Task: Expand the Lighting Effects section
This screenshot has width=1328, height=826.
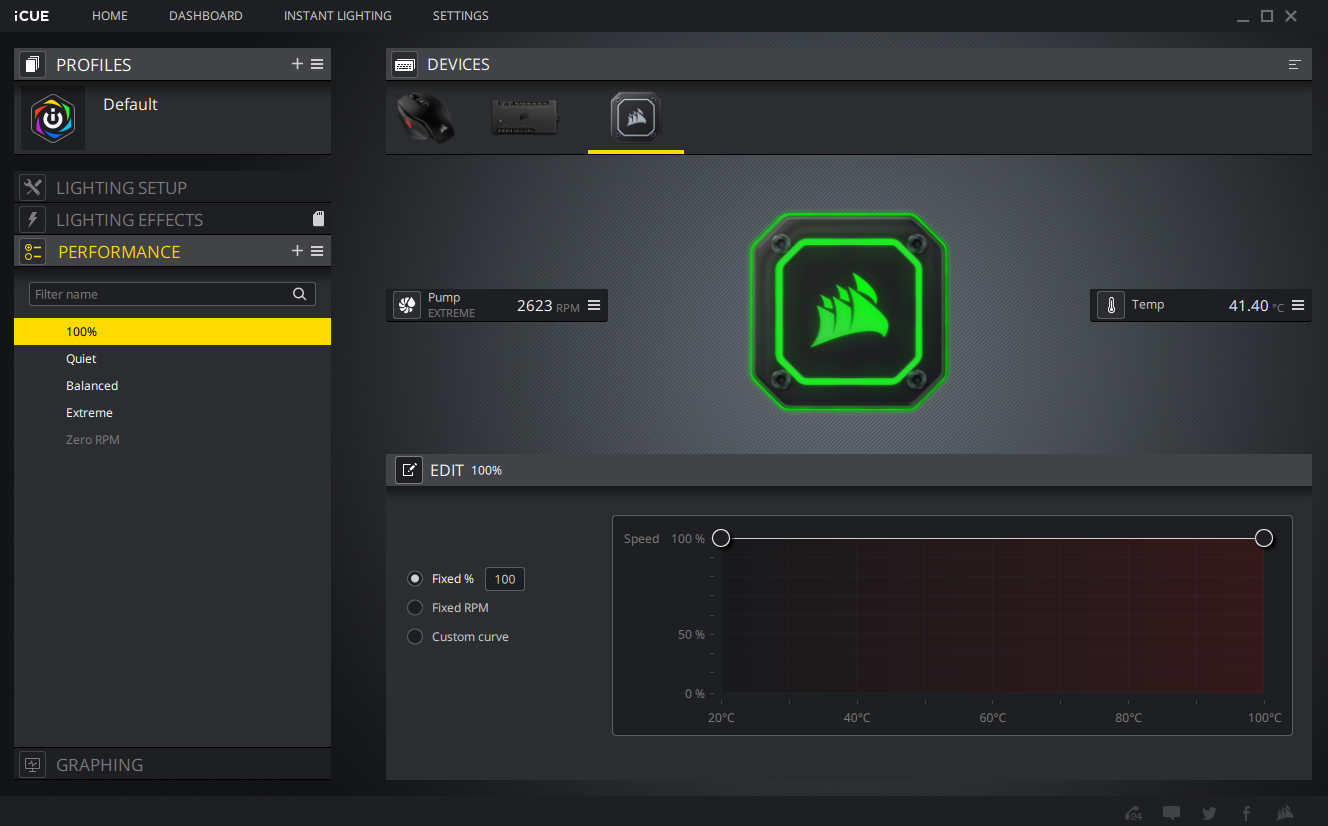Action: pyautogui.click(x=172, y=219)
